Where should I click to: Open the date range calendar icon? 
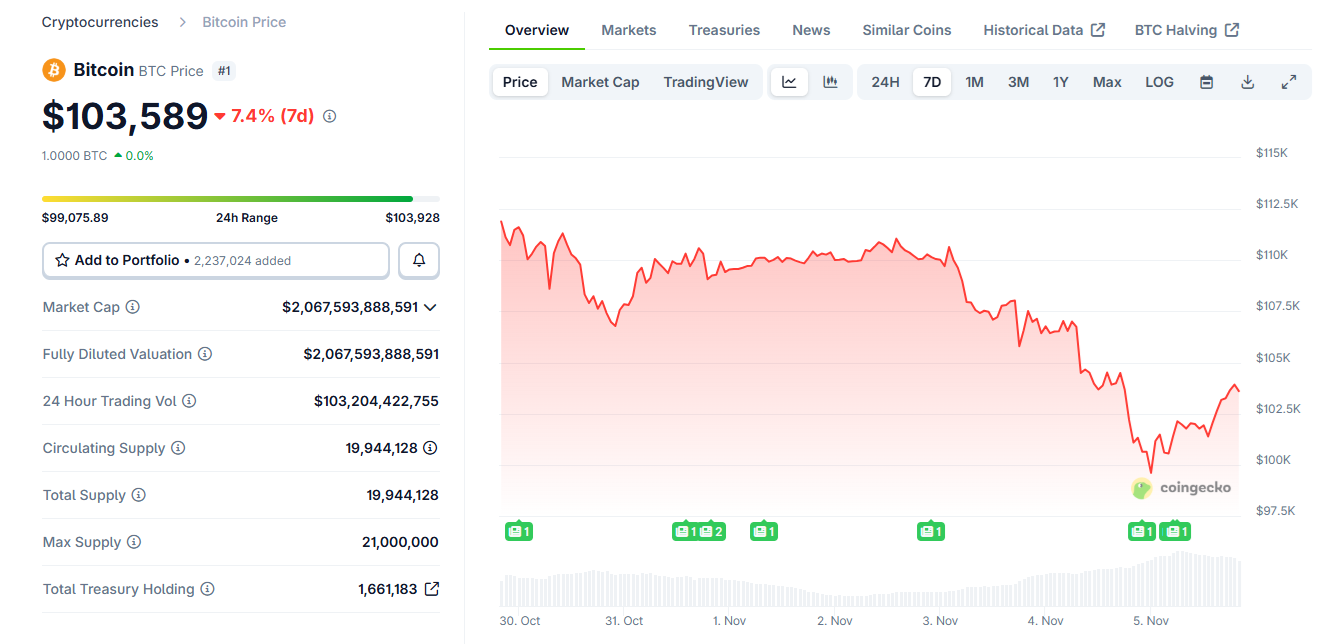[1206, 81]
